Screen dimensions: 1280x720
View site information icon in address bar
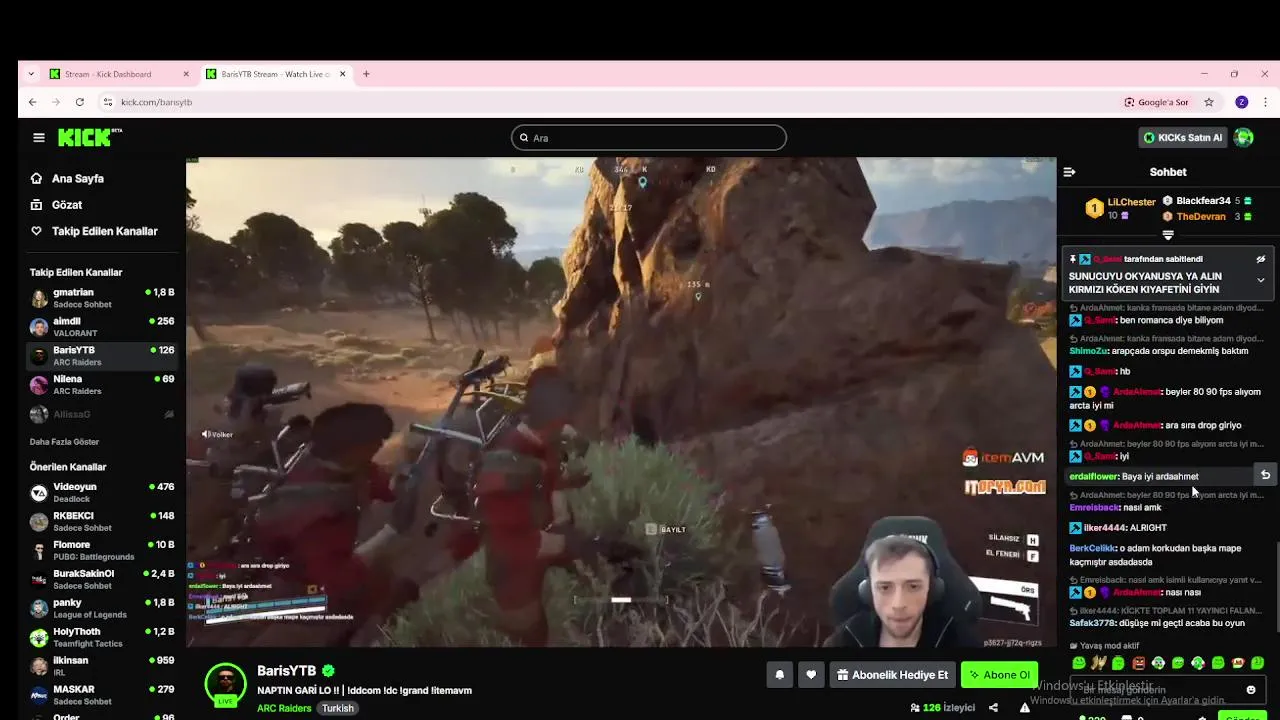coord(107,102)
